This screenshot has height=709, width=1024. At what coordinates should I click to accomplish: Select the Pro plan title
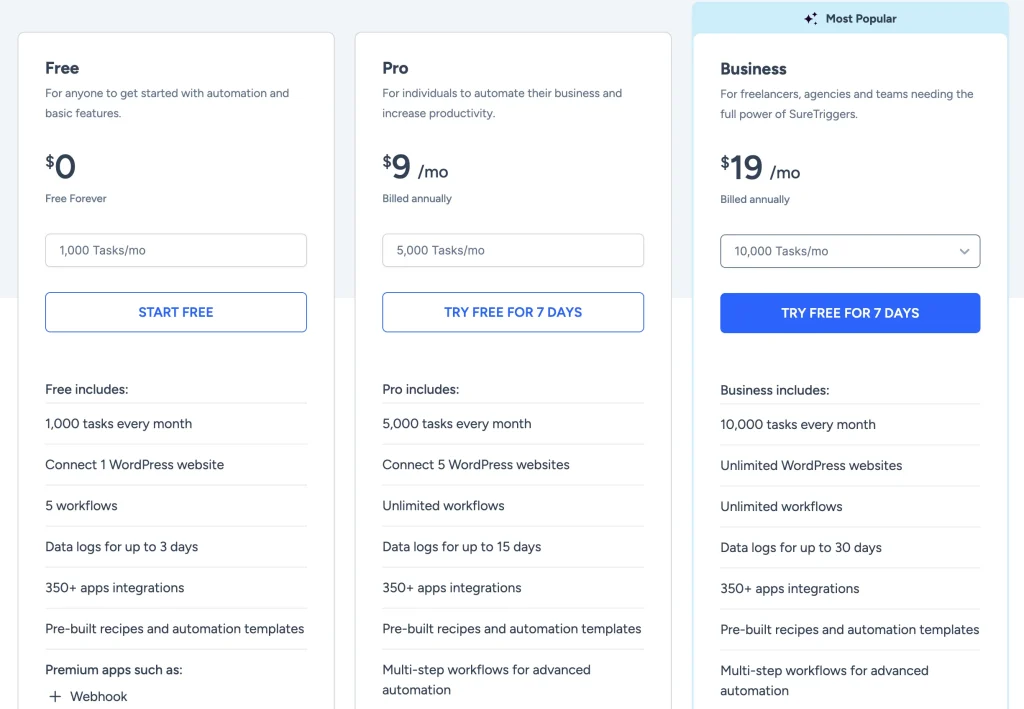click(x=394, y=68)
